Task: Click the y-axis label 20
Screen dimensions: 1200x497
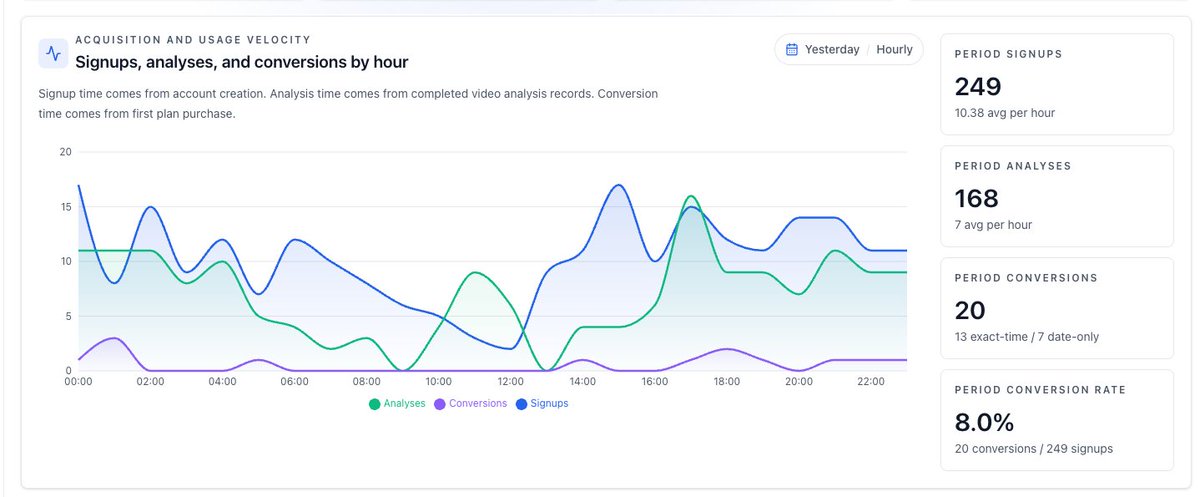Action: coord(65,152)
